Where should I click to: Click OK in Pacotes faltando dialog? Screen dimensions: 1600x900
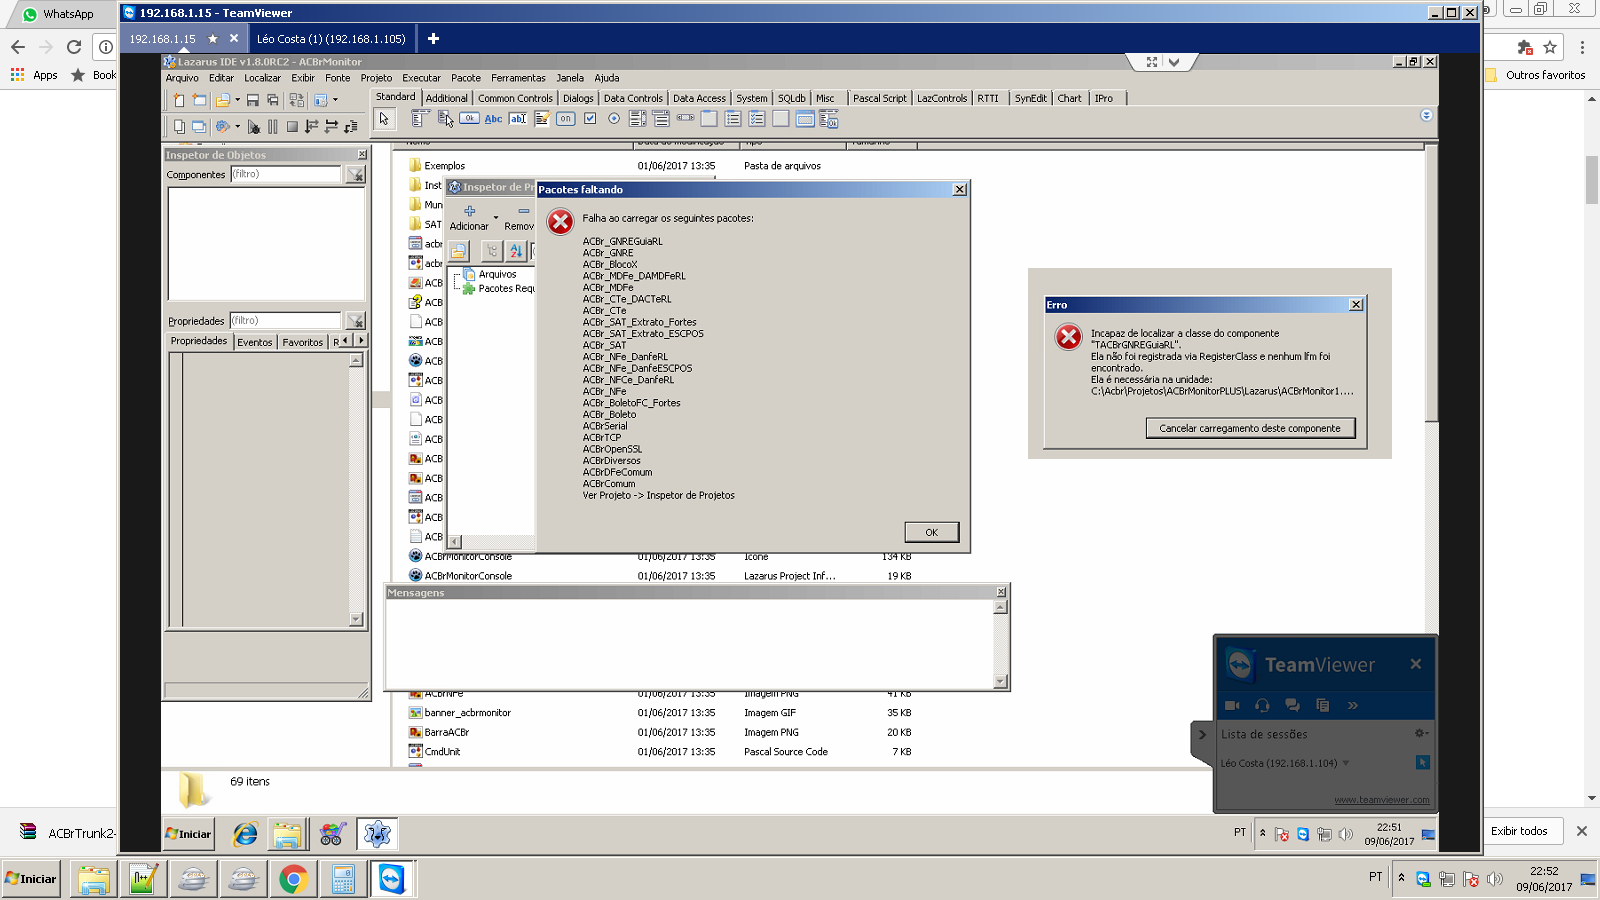click(931, 532)
